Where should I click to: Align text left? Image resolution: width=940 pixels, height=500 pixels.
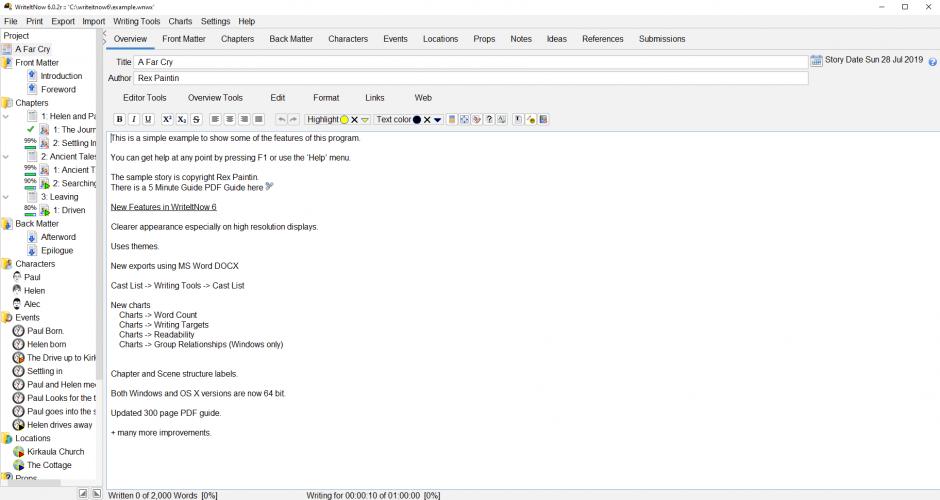[x=215, y=119]
